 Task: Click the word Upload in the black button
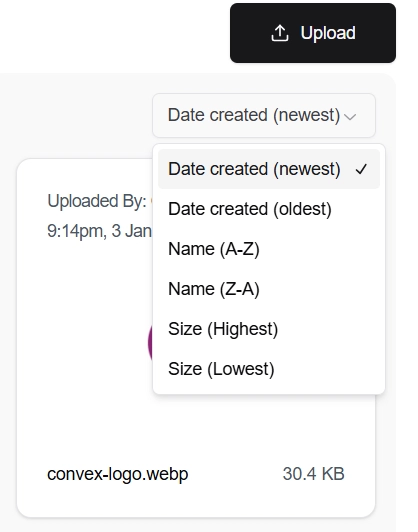328,33
